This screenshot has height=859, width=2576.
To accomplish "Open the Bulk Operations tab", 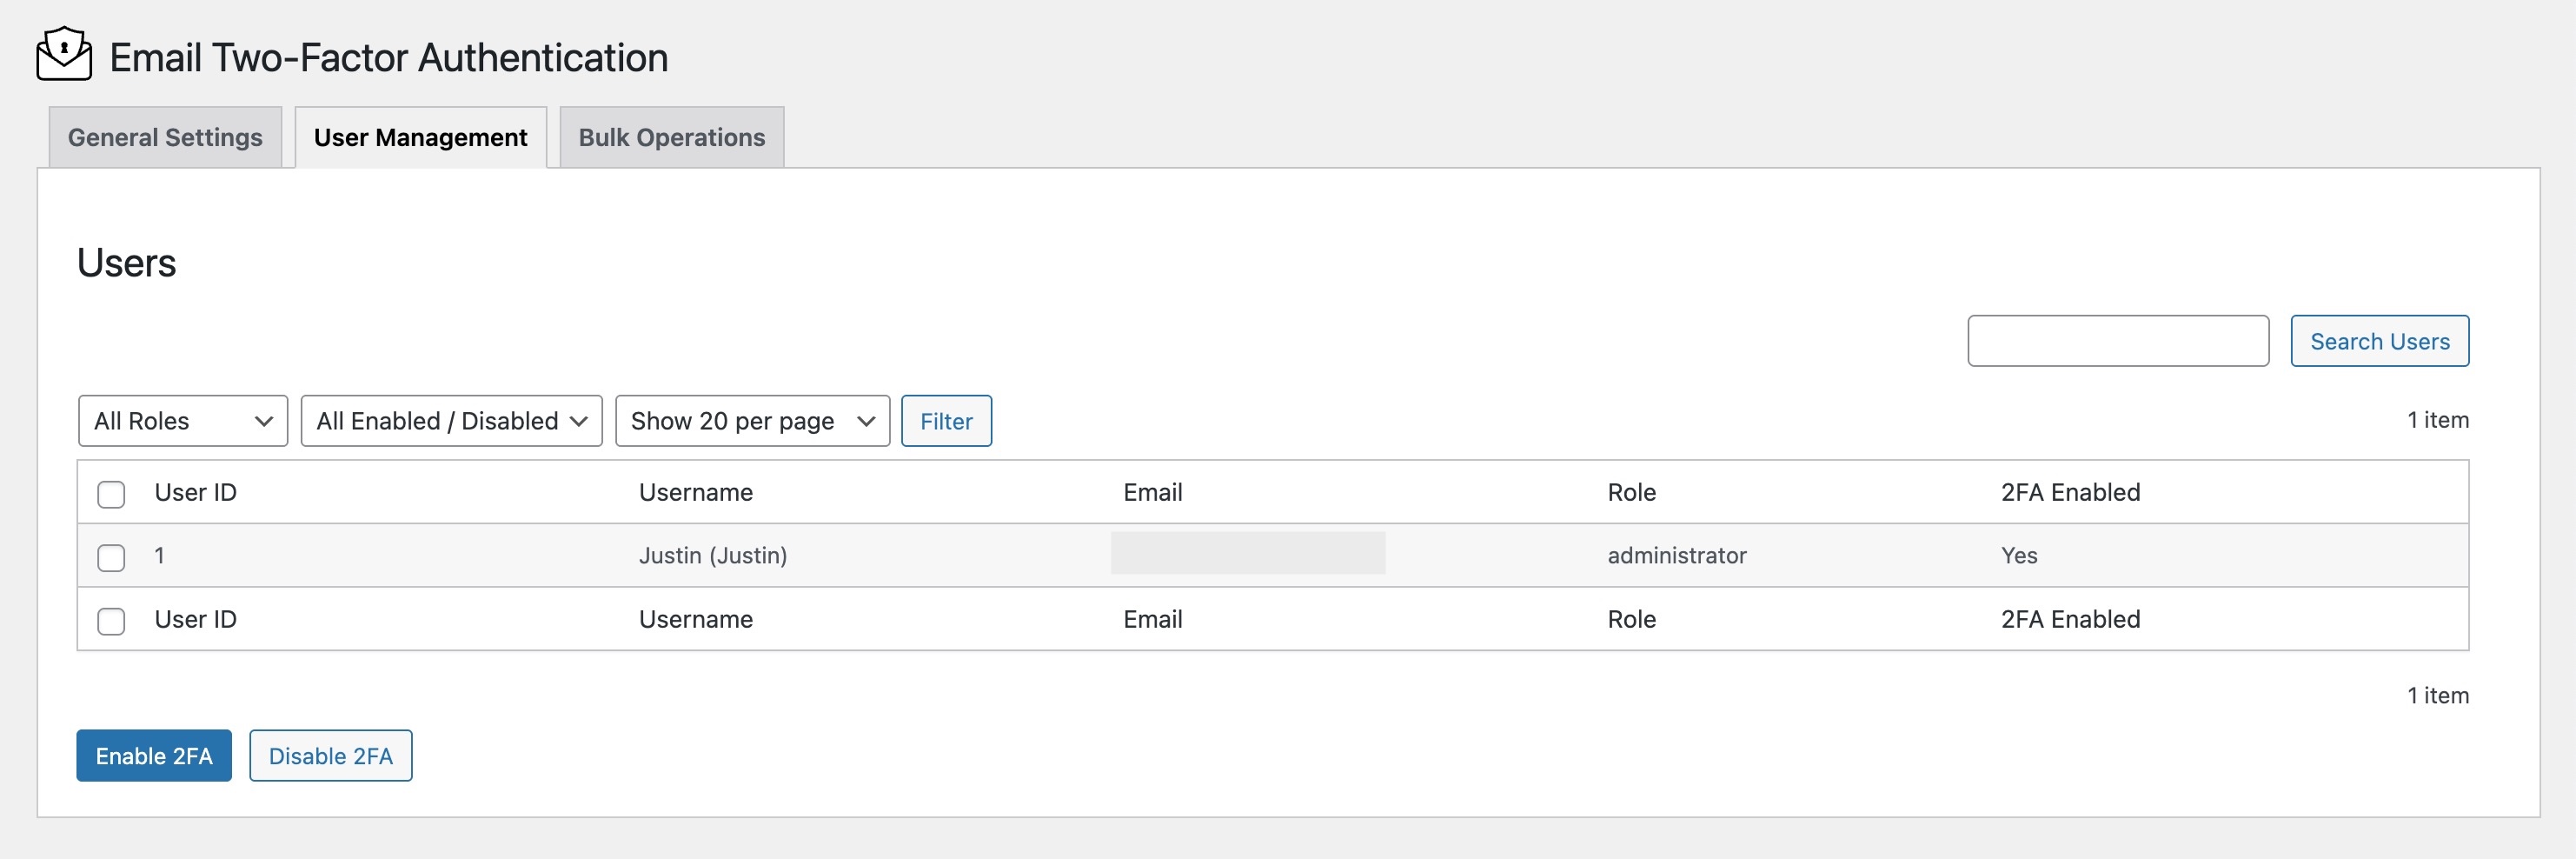I will point(671,138).
